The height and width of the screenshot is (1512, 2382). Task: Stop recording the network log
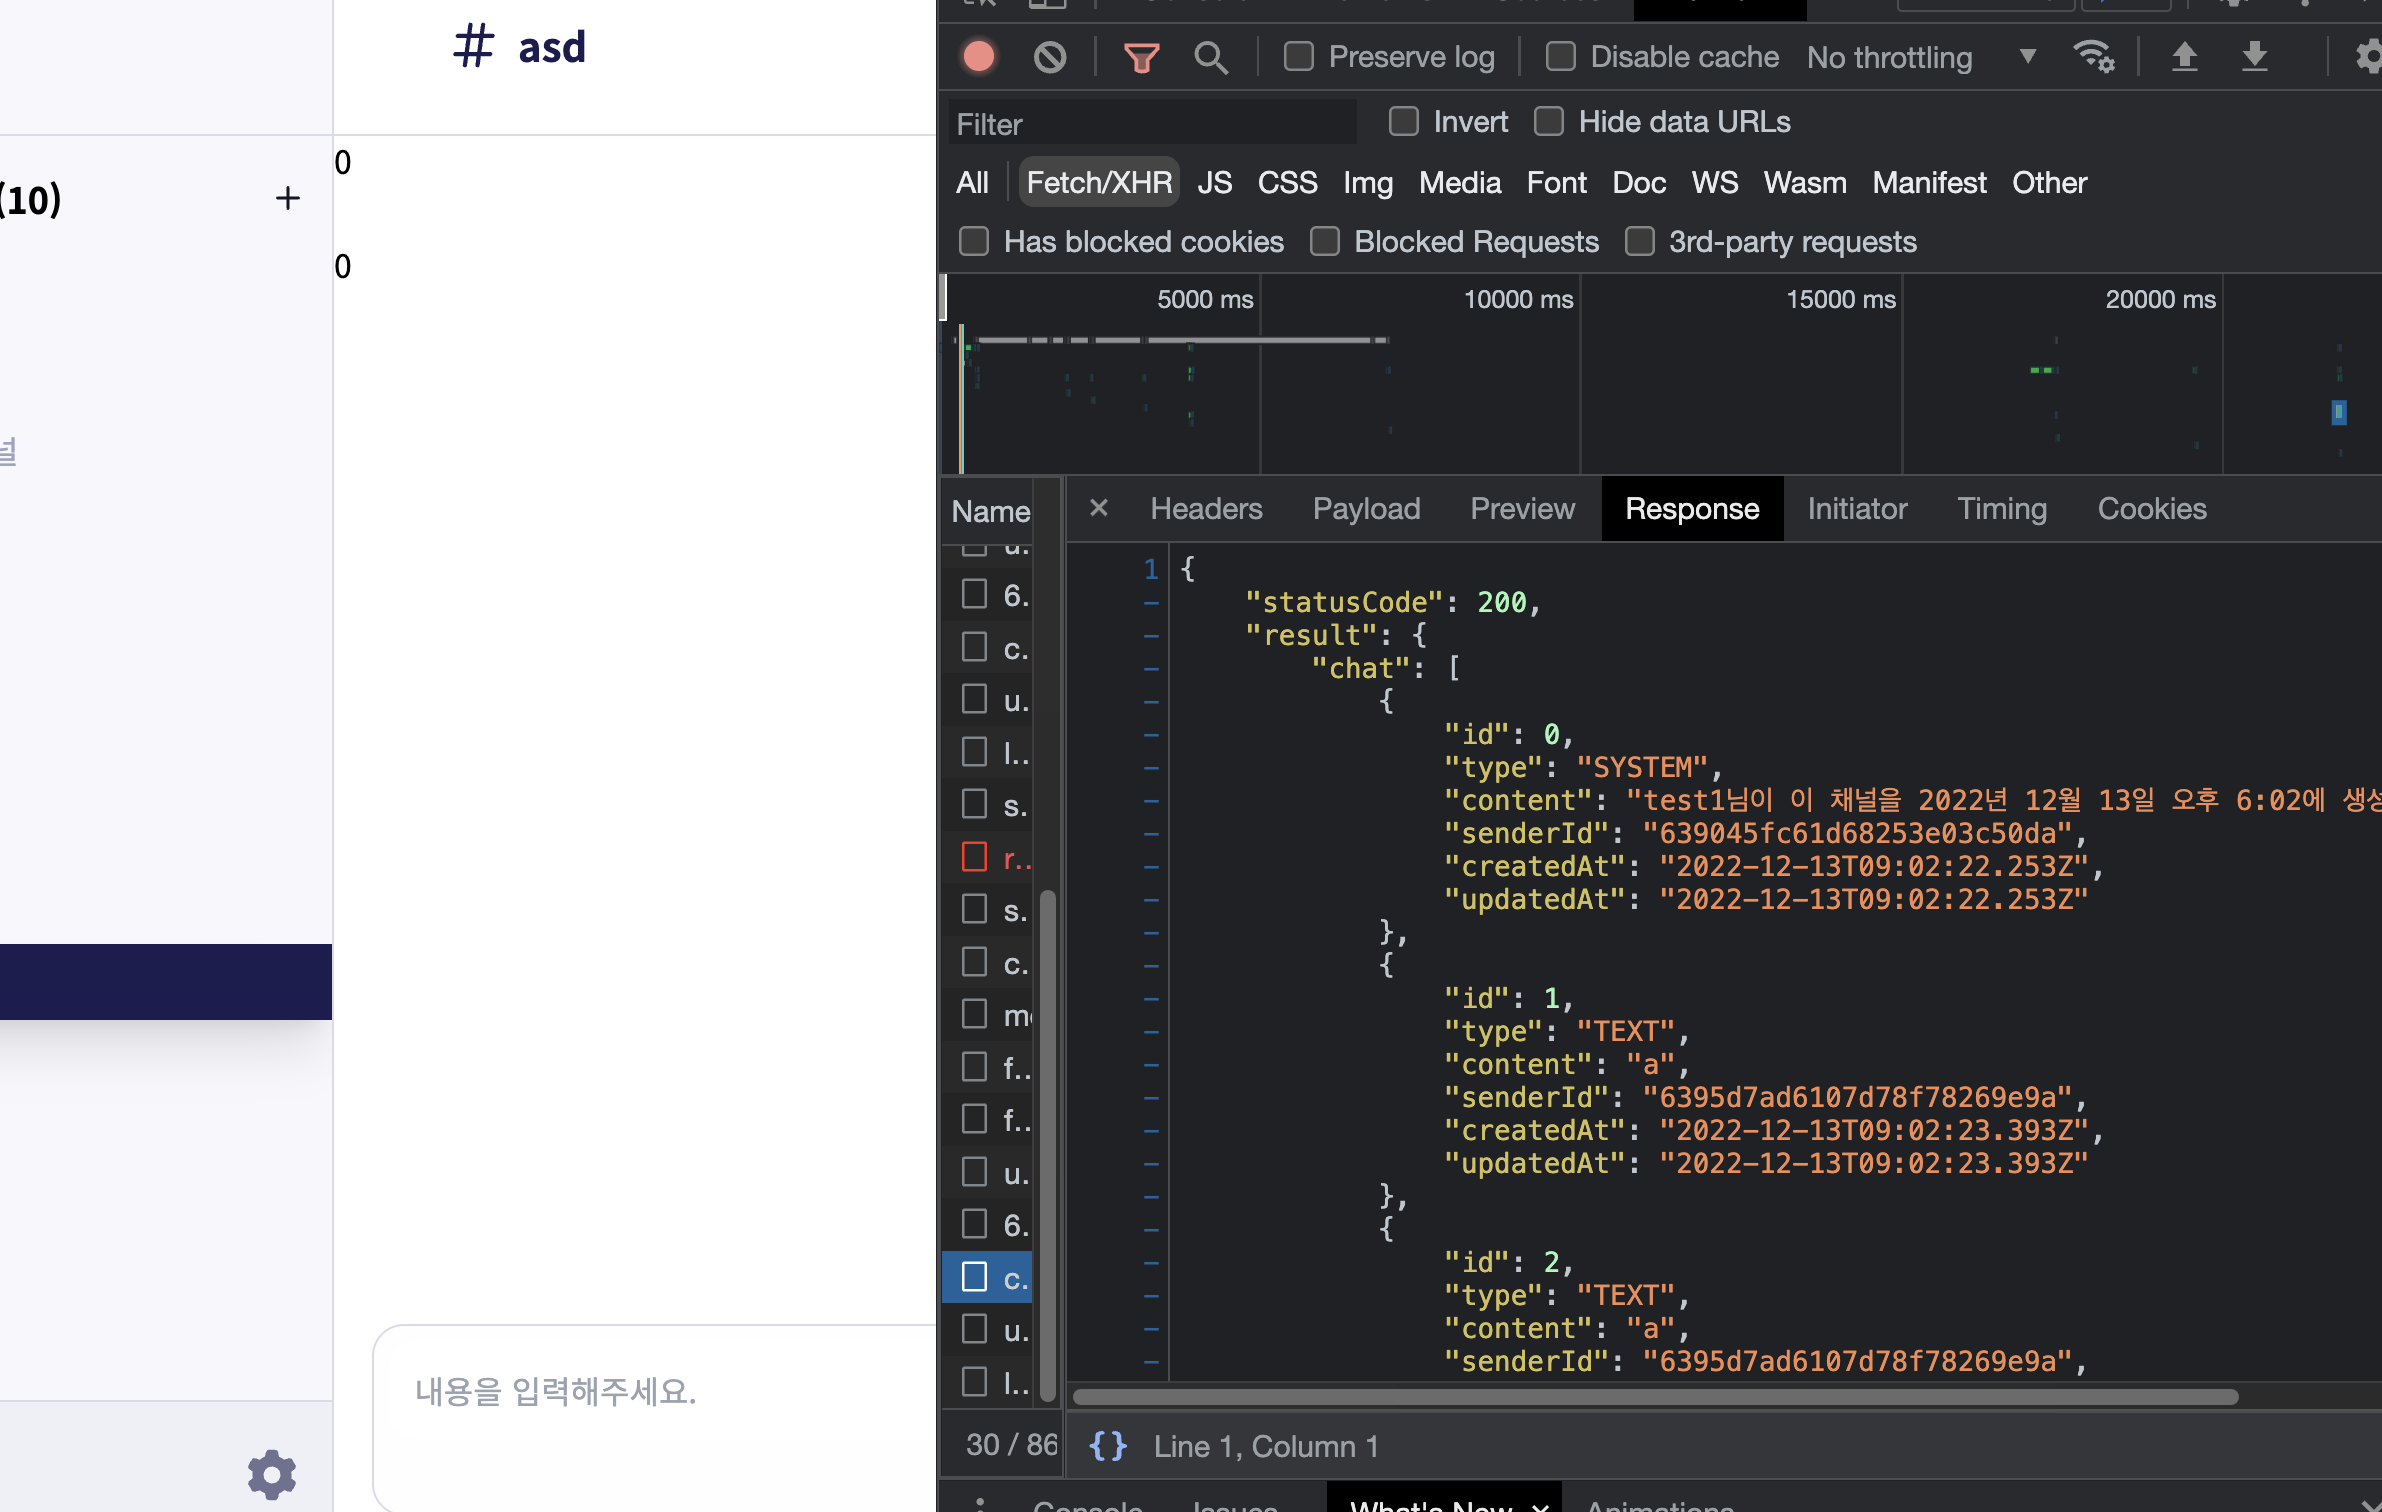(977, 57)
